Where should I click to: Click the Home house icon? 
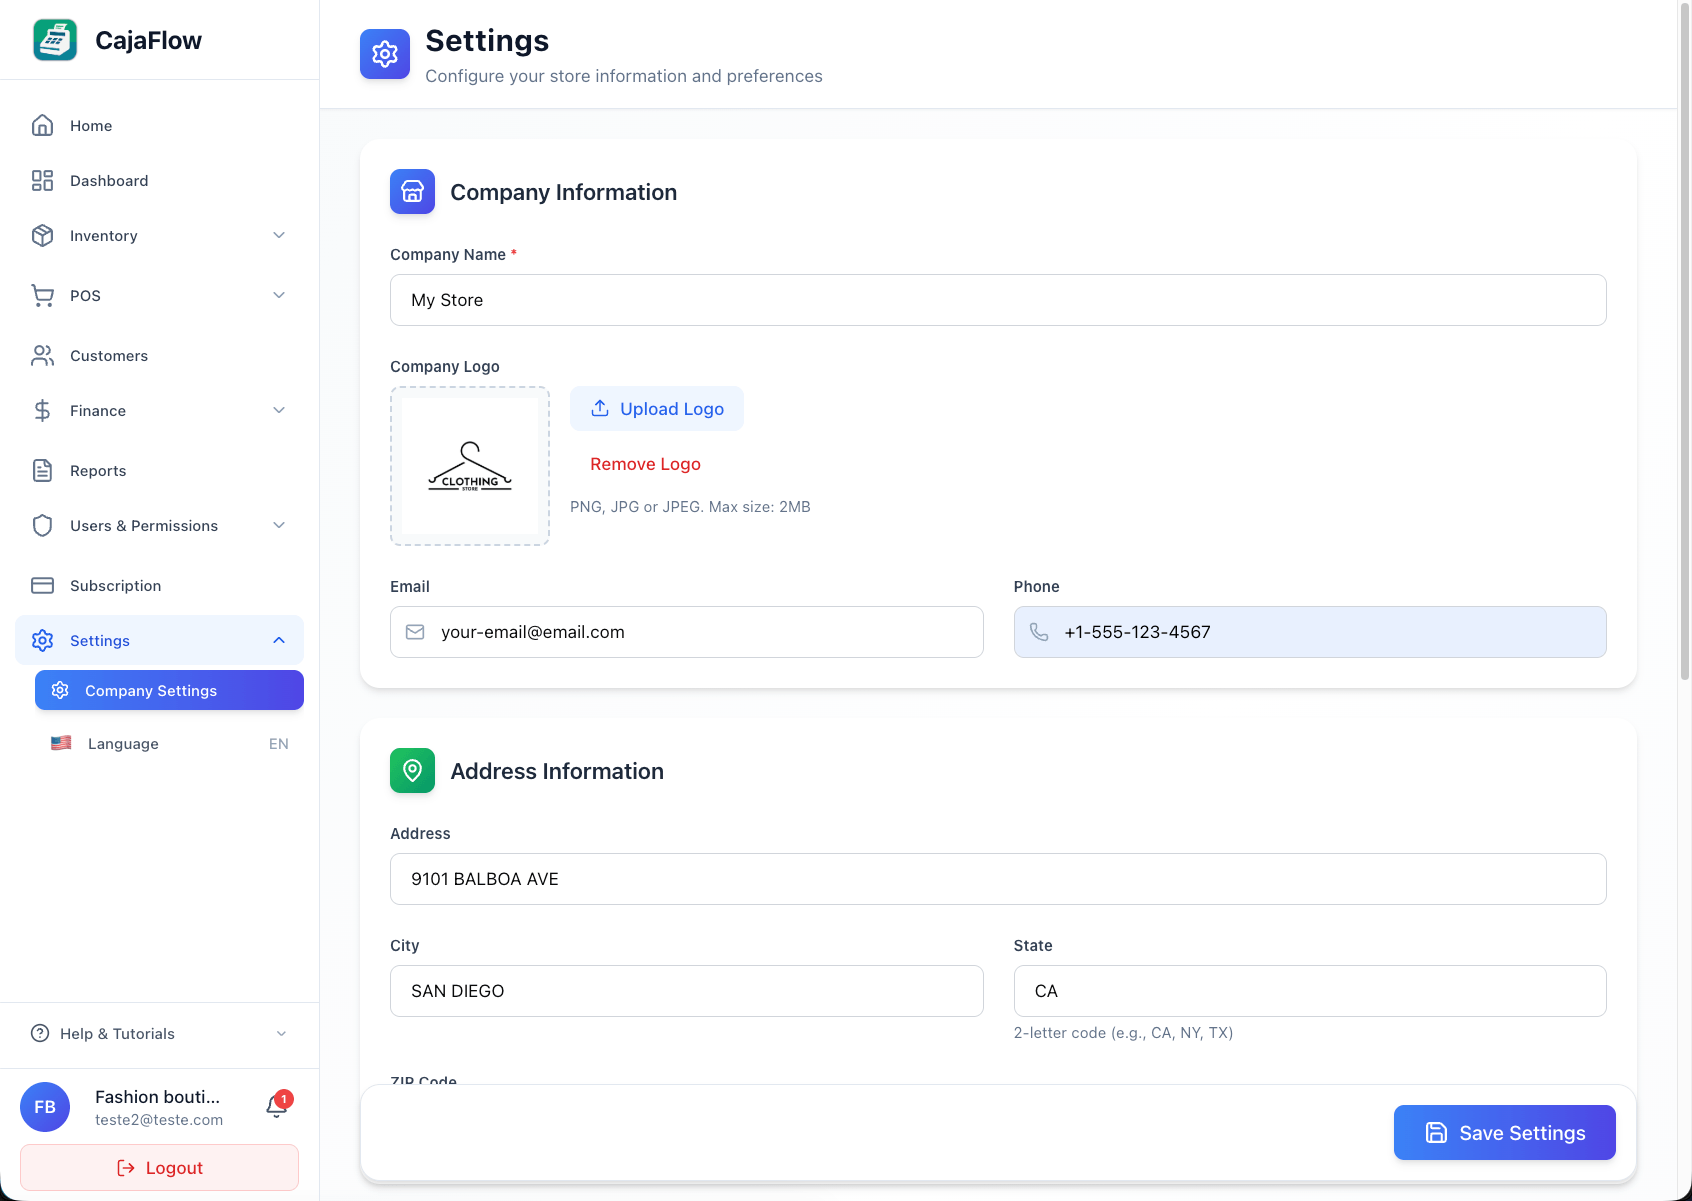(x=42, y=126)
